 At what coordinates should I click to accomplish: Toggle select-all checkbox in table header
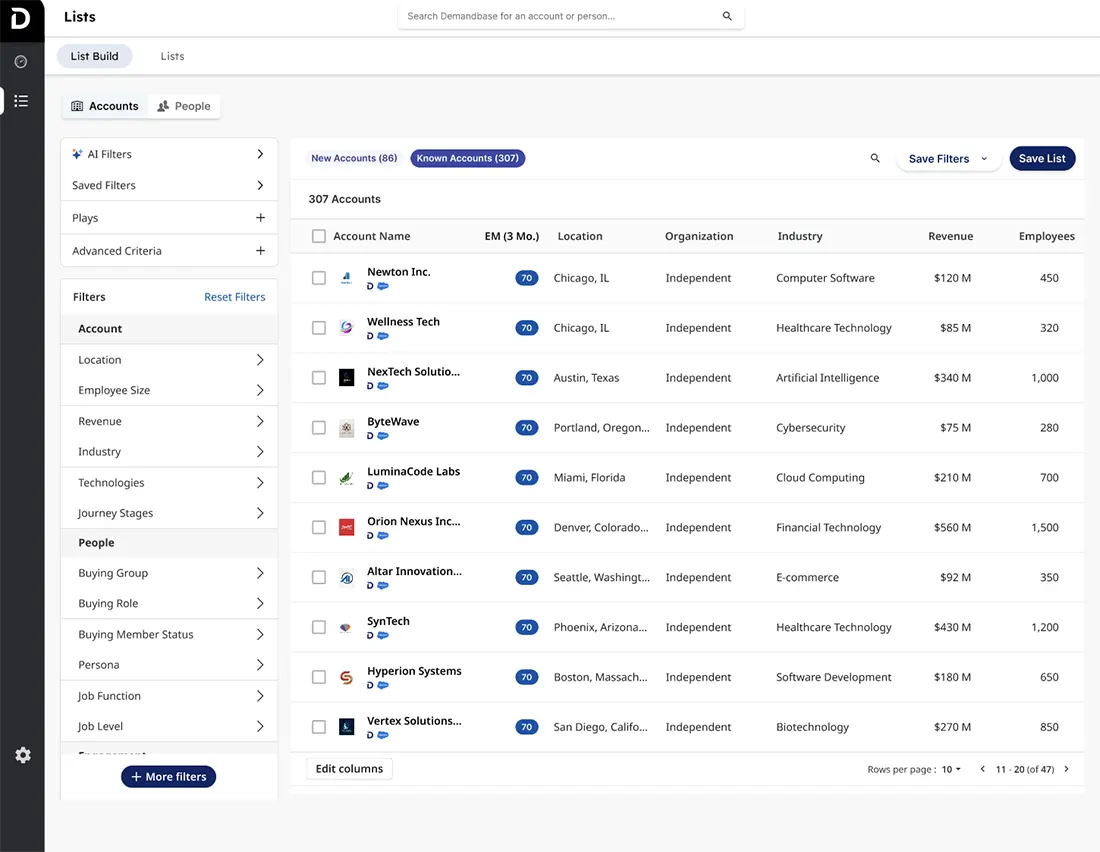[318, 236]
